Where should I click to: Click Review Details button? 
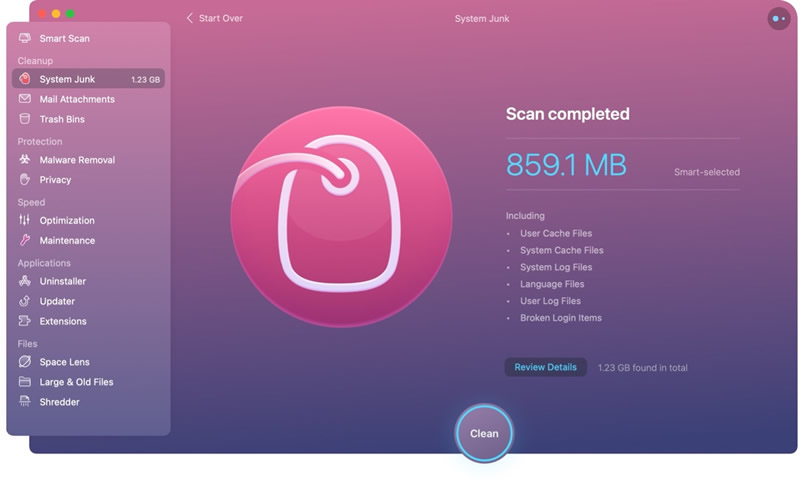(545, 367)
